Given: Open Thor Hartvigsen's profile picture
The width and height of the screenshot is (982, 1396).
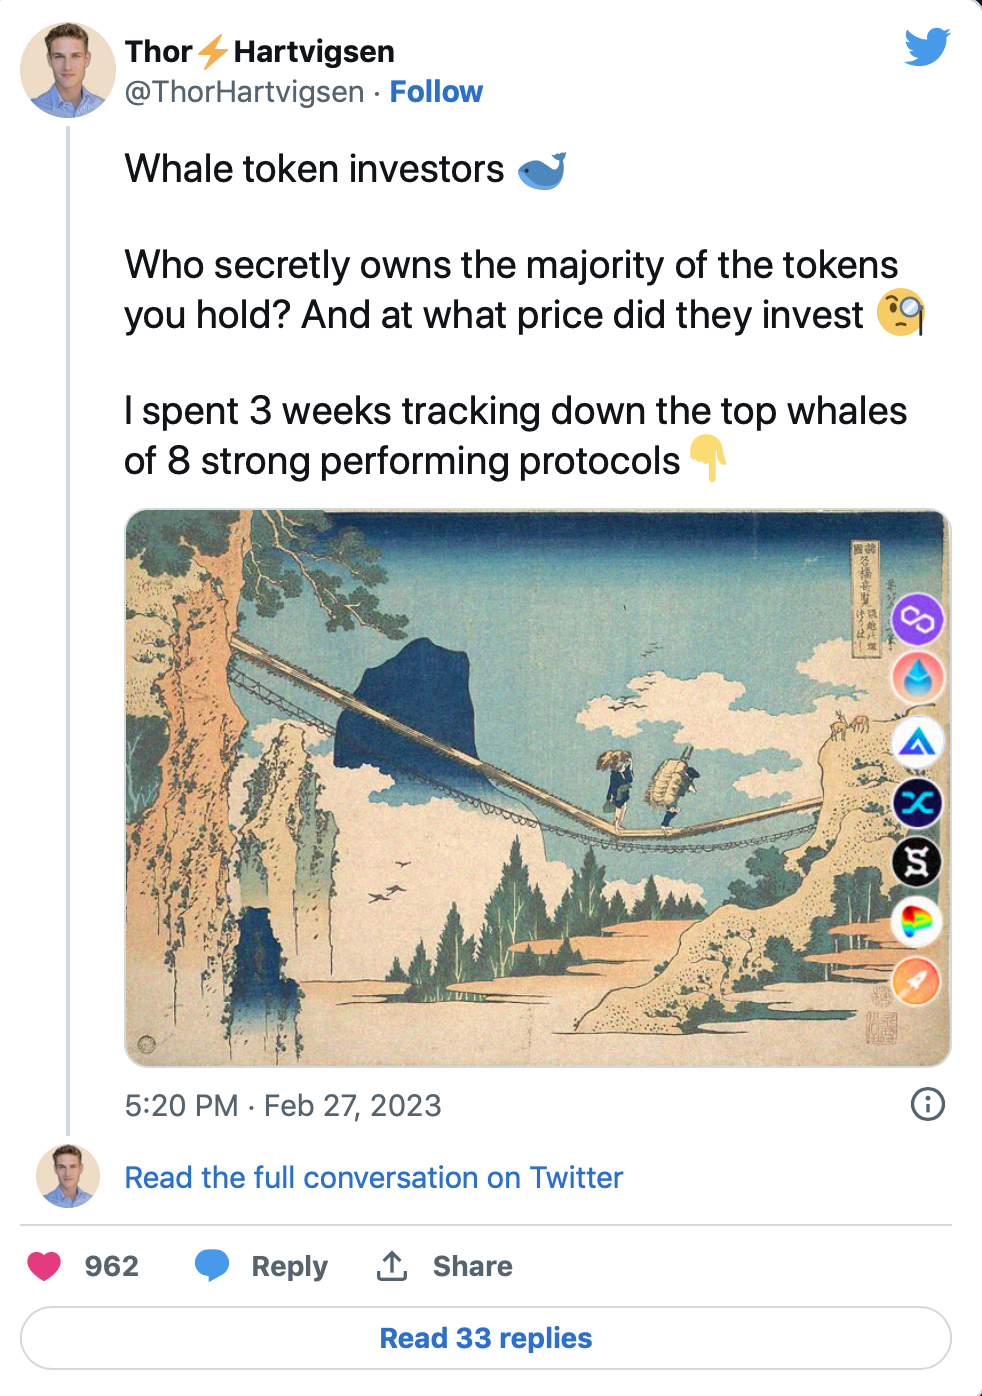Looking at the screenshot, I should click(x=68, y=70).
